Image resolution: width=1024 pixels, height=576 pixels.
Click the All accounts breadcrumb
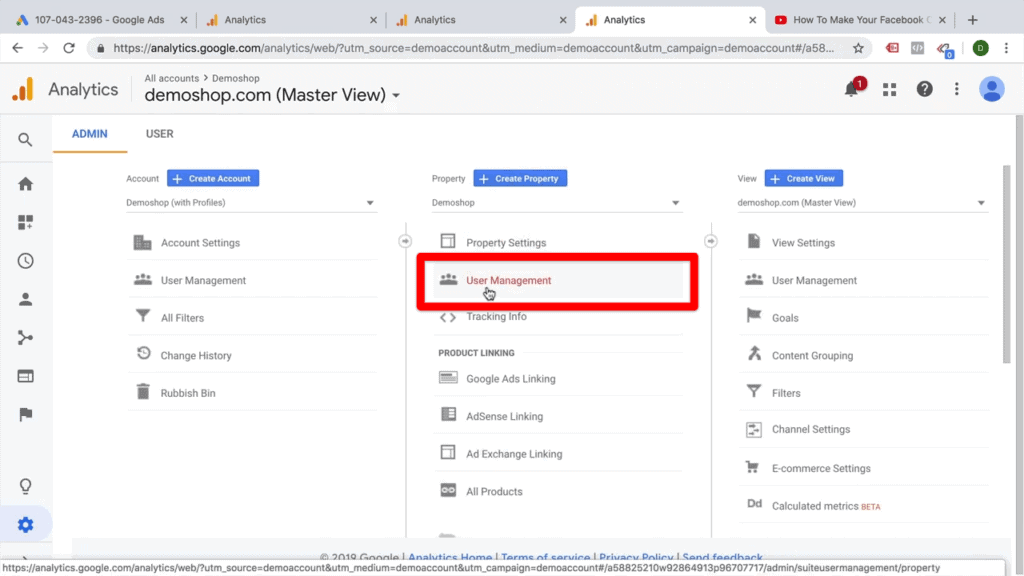pos(172,78)
